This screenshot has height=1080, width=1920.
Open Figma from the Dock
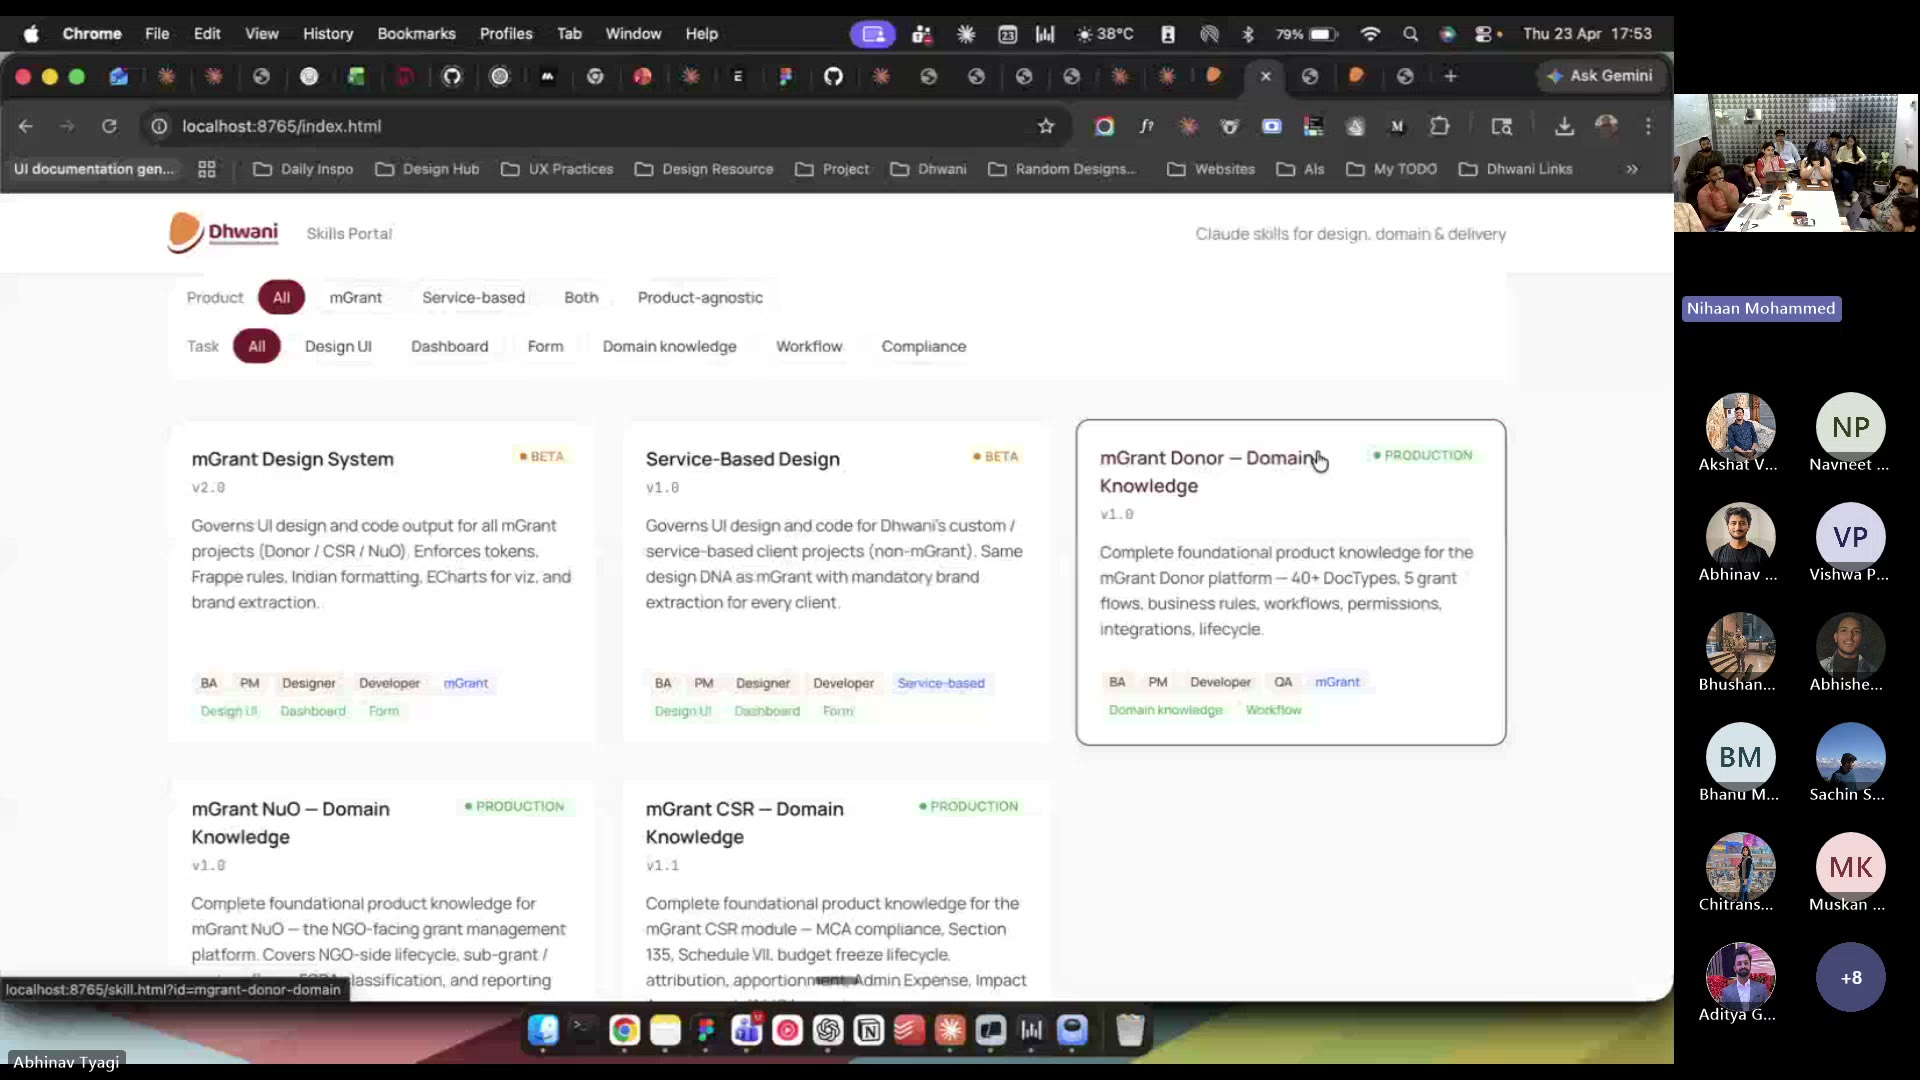pyautogui.click(x=705, y=1032)
